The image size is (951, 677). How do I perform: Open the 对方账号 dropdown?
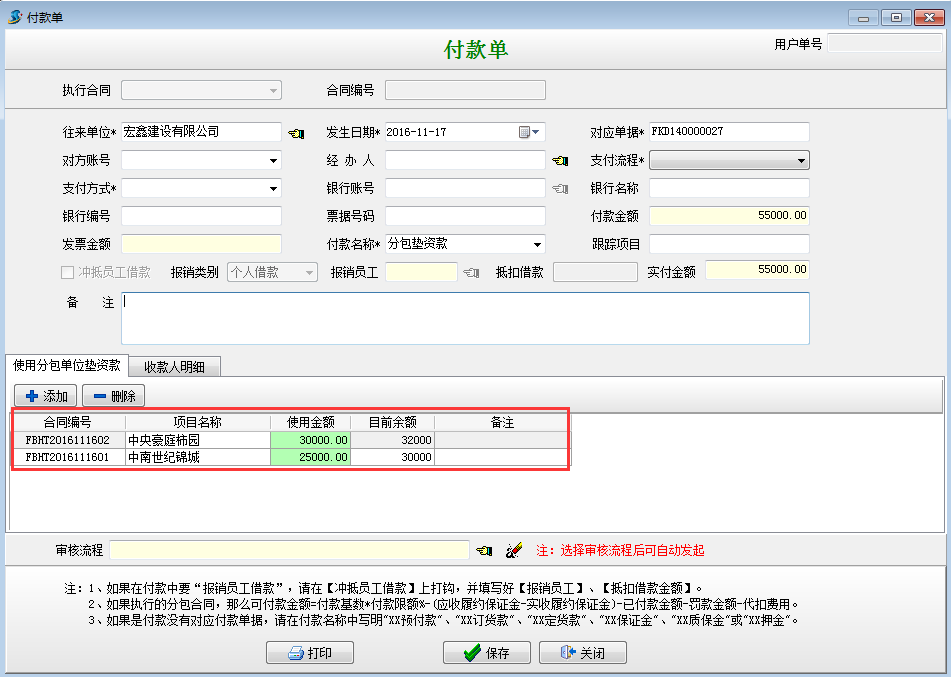click(273, 161)
